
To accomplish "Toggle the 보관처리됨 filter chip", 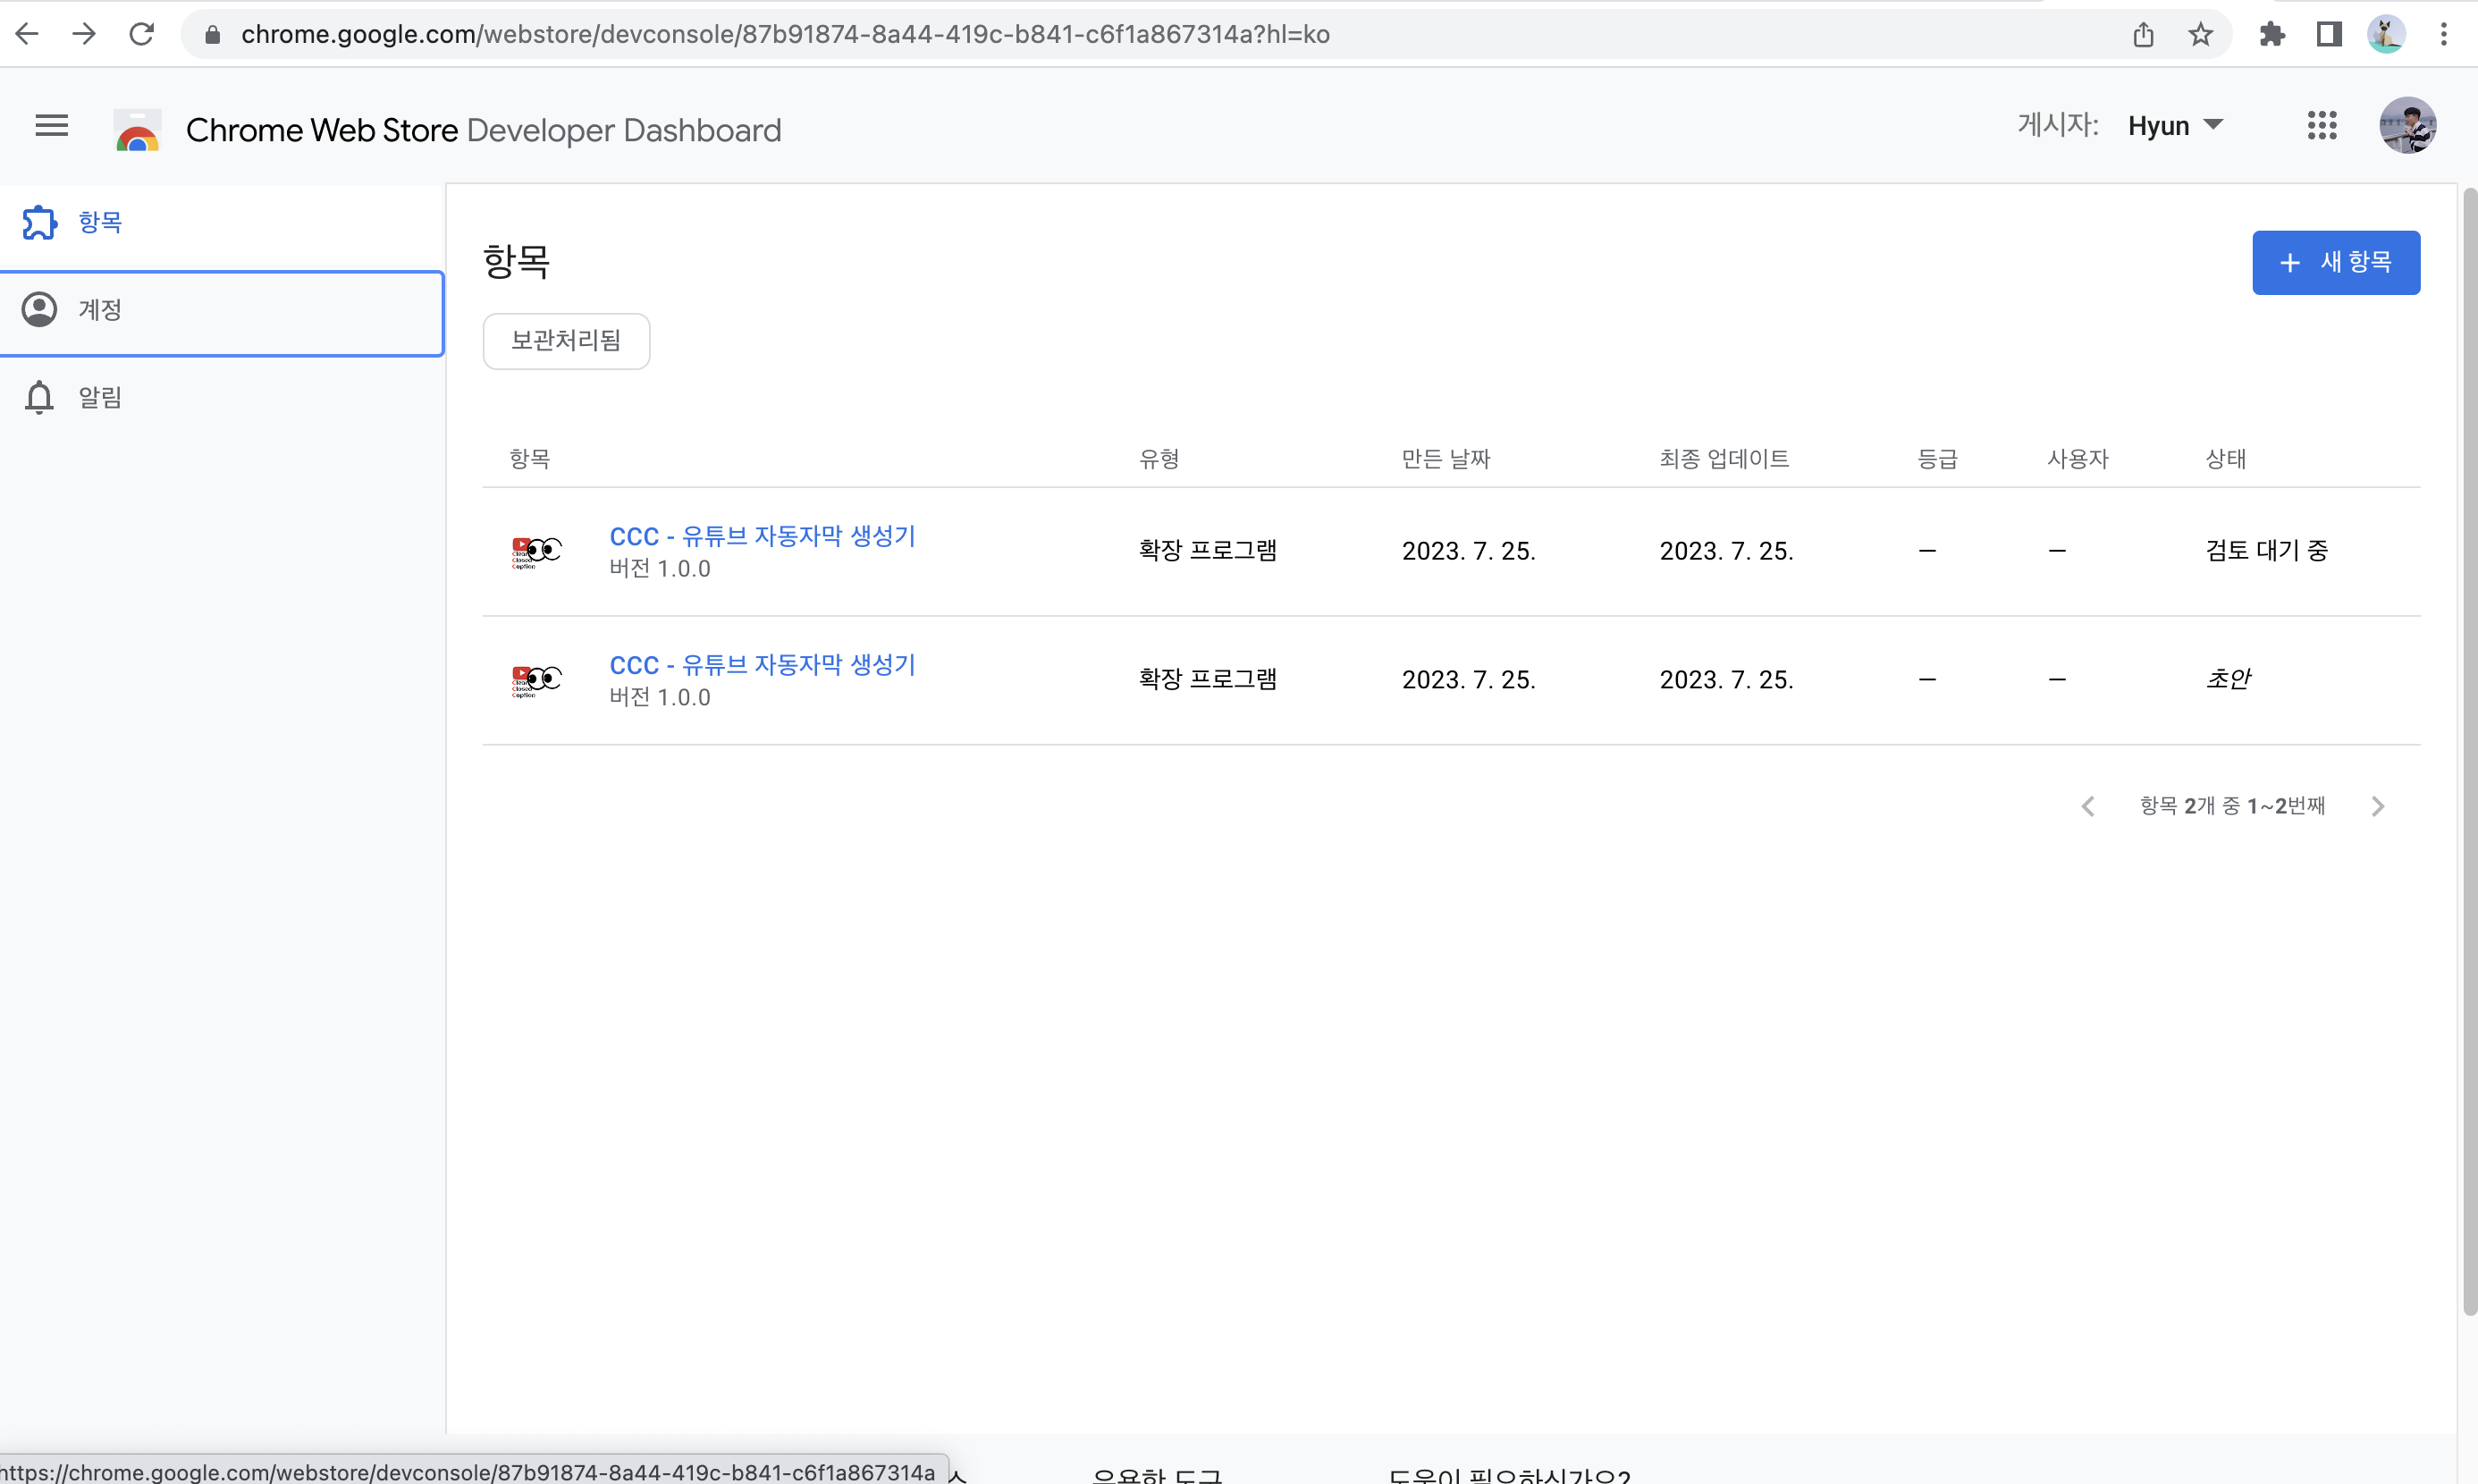I will click(566, 341).
